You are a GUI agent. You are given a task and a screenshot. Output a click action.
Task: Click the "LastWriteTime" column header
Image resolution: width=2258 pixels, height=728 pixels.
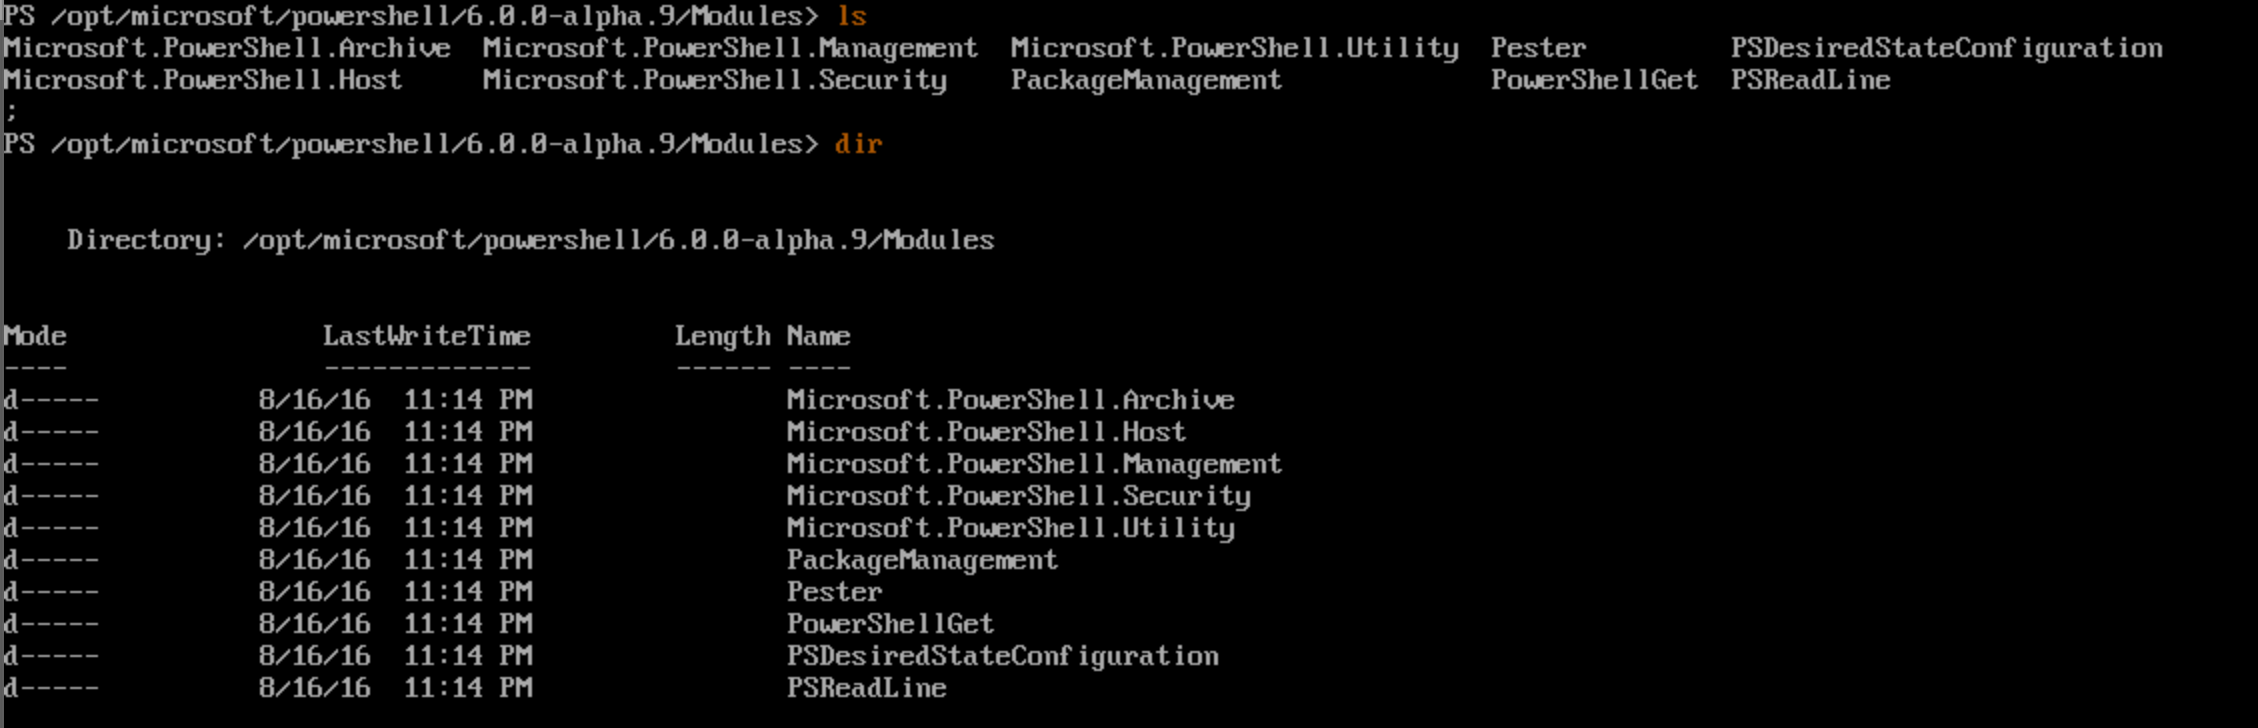[426, 336]
